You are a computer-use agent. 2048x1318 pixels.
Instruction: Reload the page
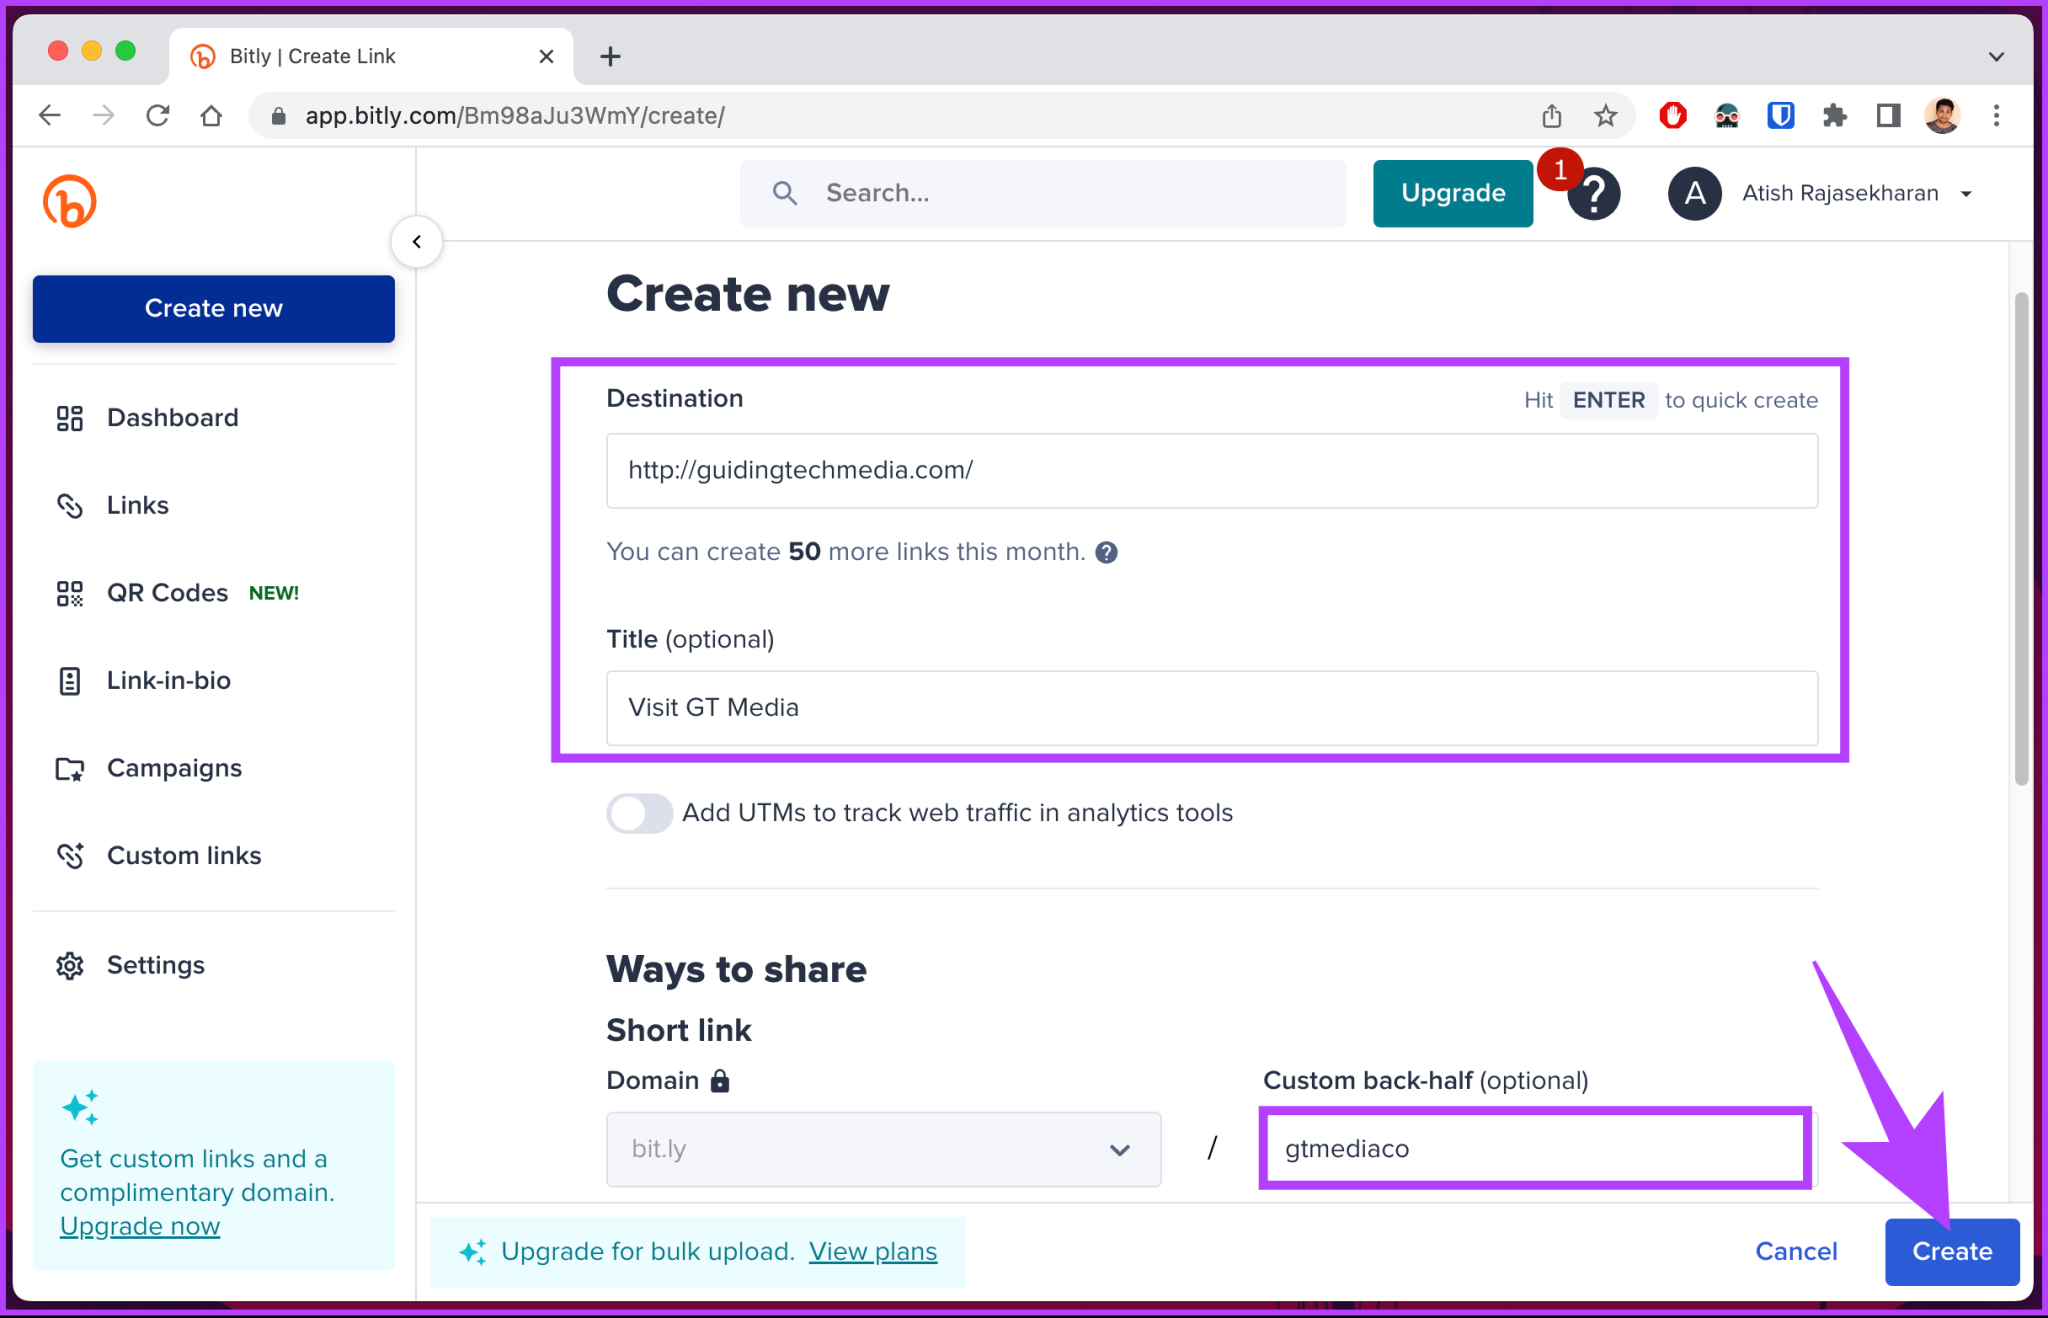(157, 116)
